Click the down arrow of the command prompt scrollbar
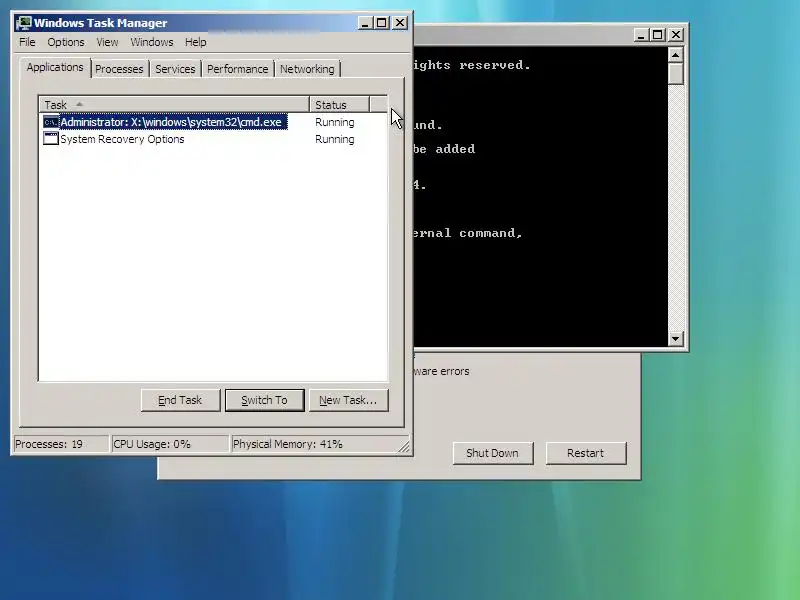This screenshot has width=800, height=600. point(676,338)
